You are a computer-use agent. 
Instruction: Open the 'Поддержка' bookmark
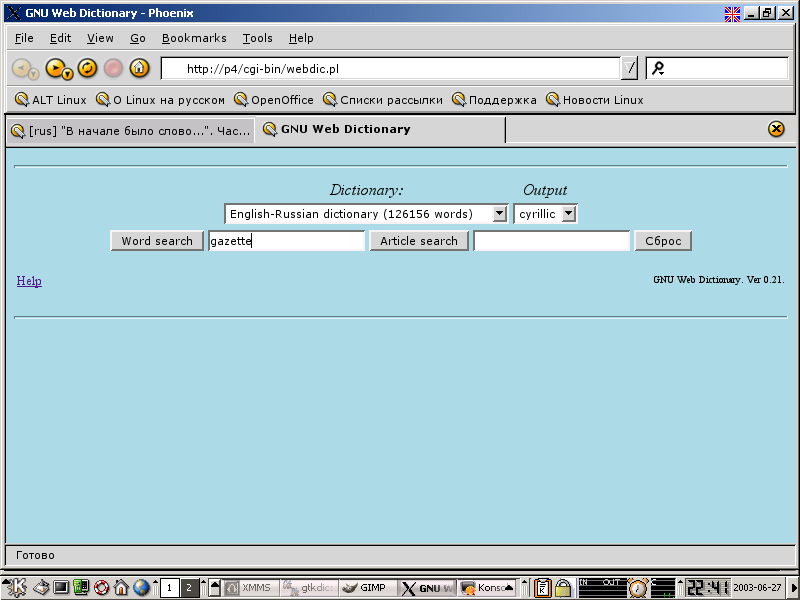coord(494,100)
